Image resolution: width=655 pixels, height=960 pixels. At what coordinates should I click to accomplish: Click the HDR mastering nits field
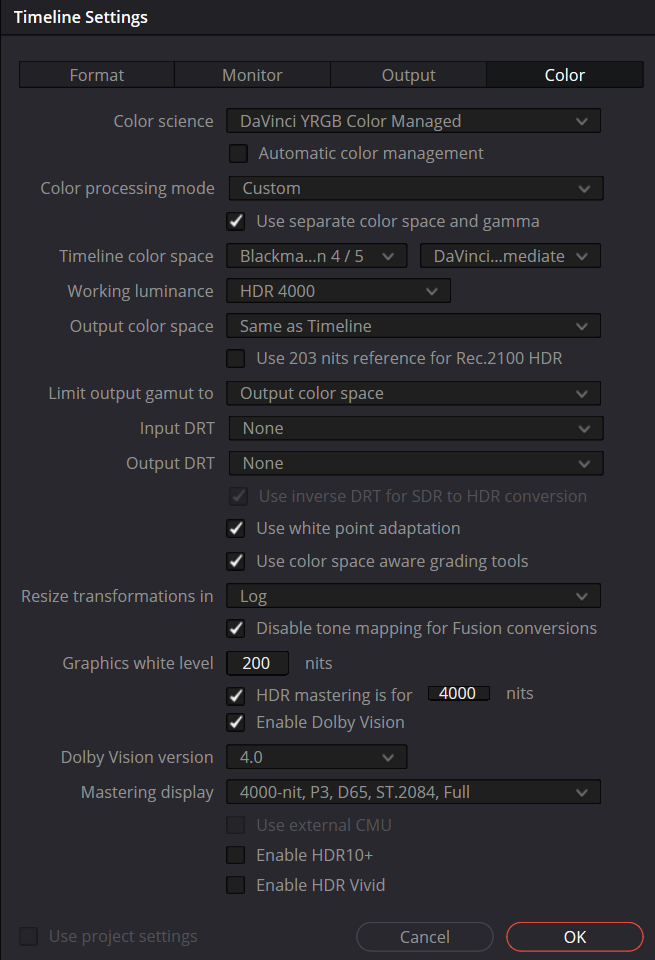(x=458, y=693)
